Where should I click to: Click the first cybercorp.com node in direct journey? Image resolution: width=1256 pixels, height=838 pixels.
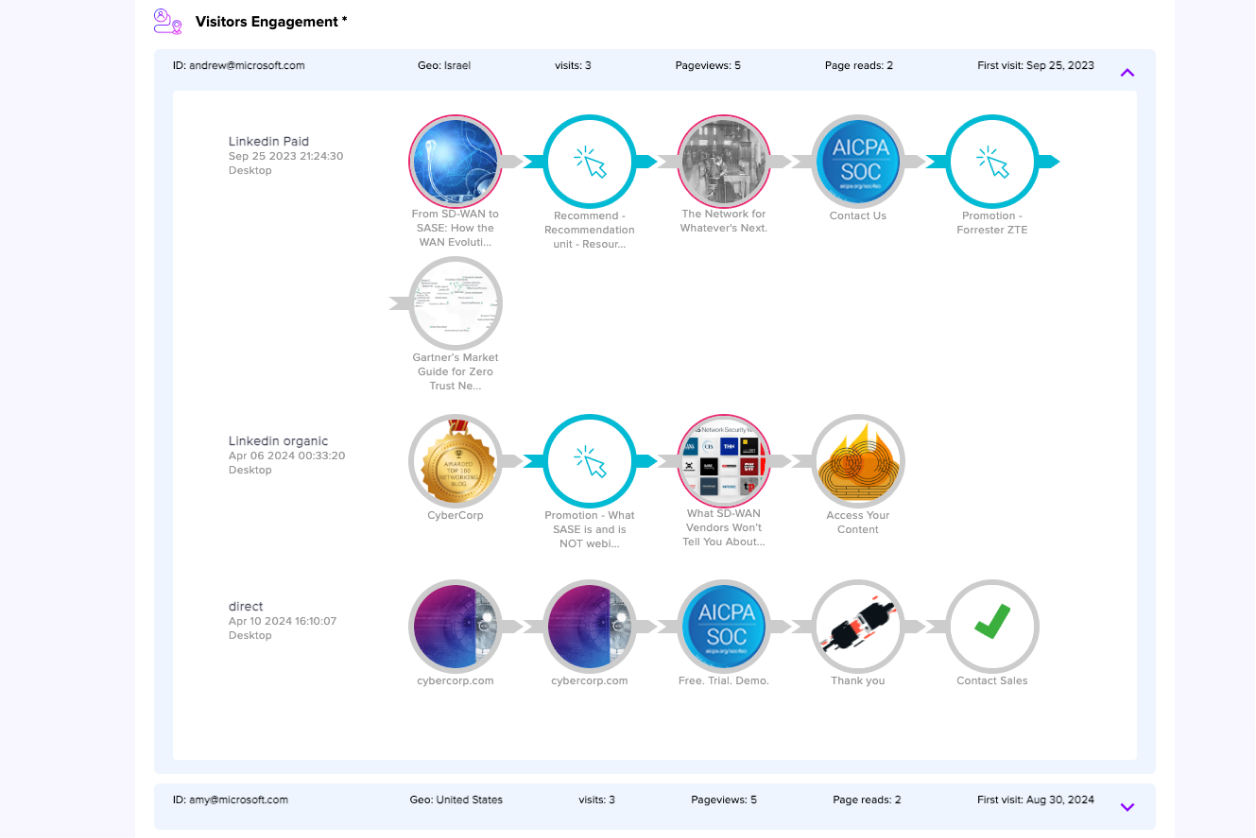455,627
